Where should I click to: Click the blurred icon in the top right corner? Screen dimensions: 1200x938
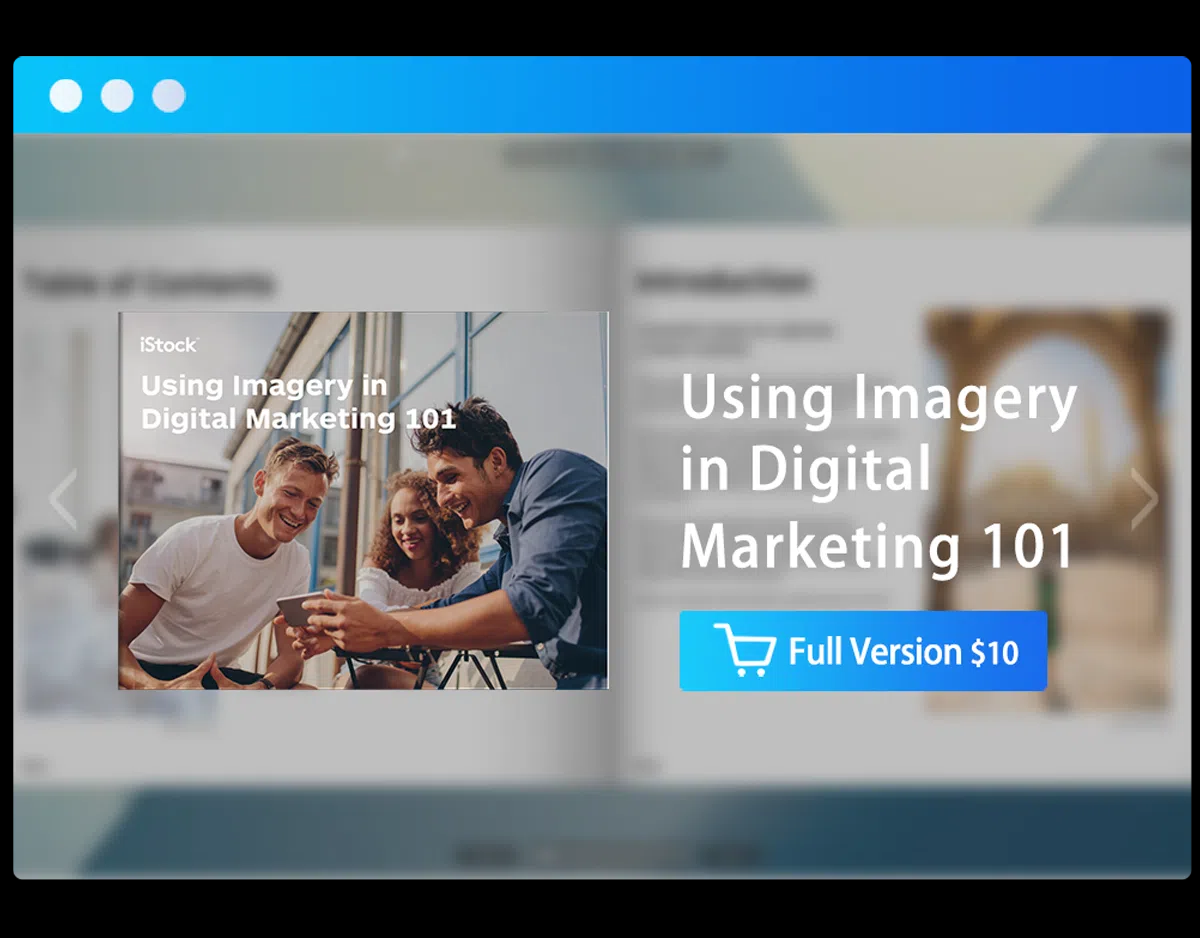(1174, 155)
